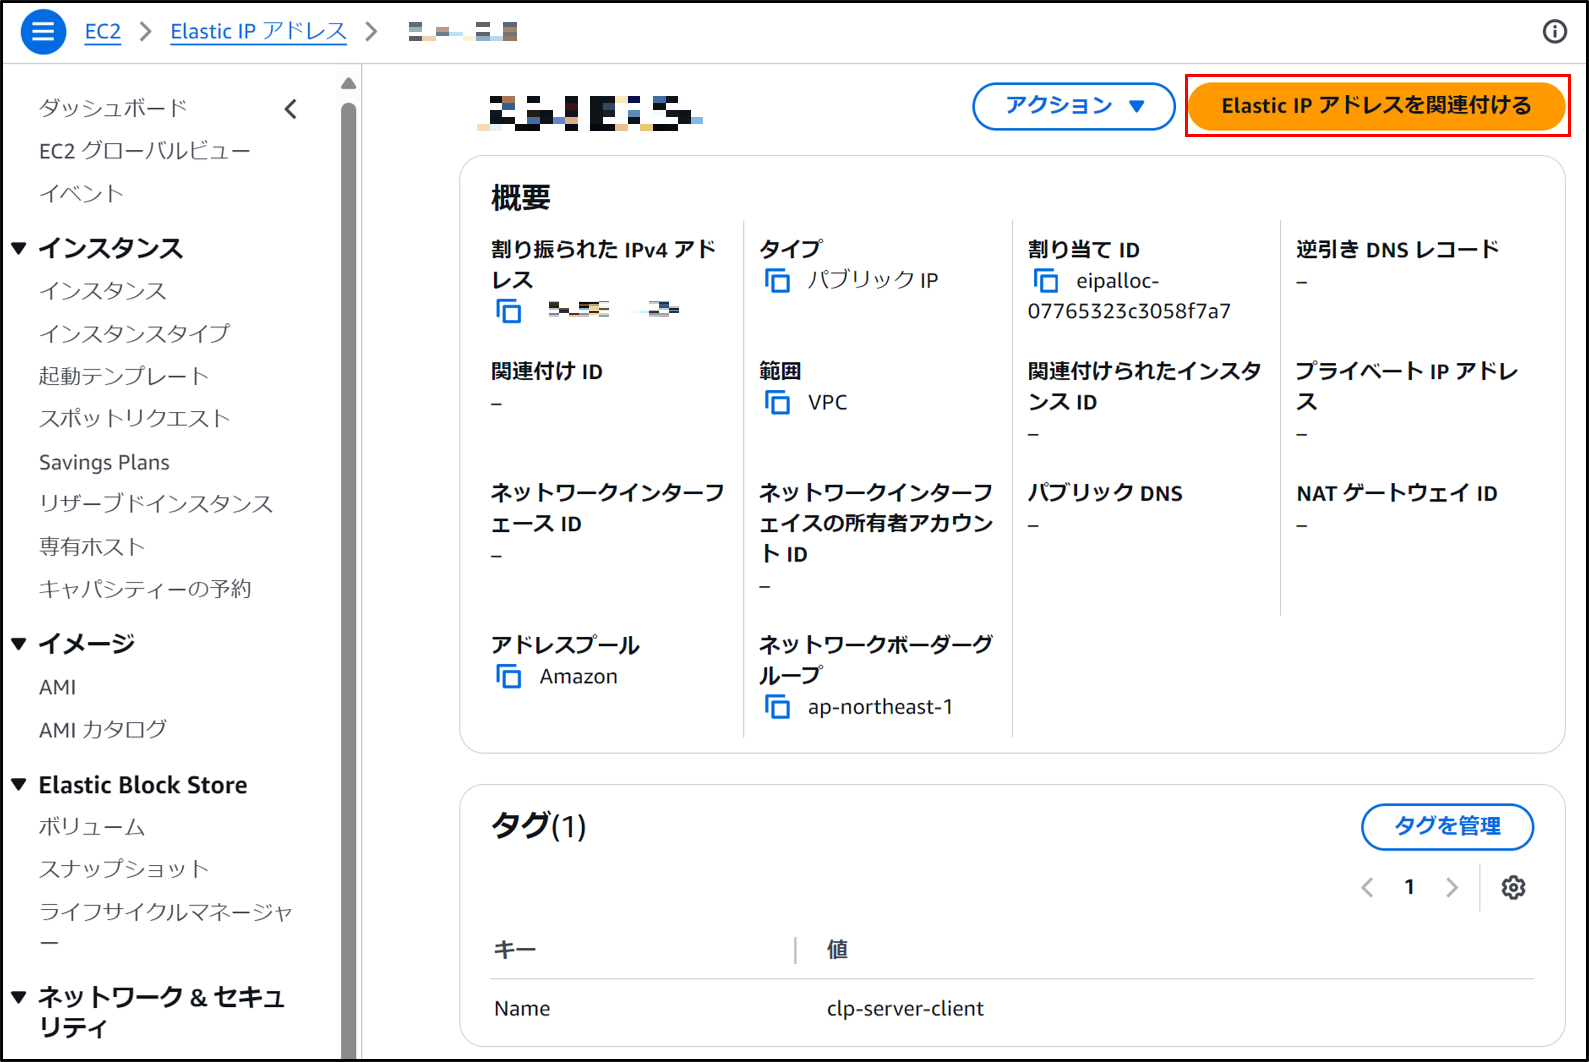The width and height of the screenshot is (1589, 1062).
Task: Open tag table settings gear
Action: 1513,888
